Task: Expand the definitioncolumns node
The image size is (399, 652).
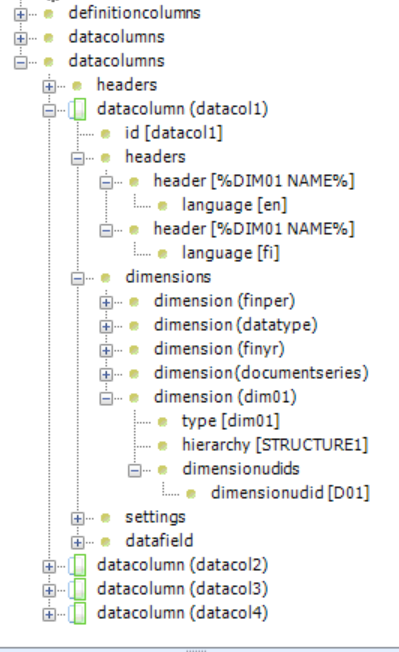Action: 20,15
